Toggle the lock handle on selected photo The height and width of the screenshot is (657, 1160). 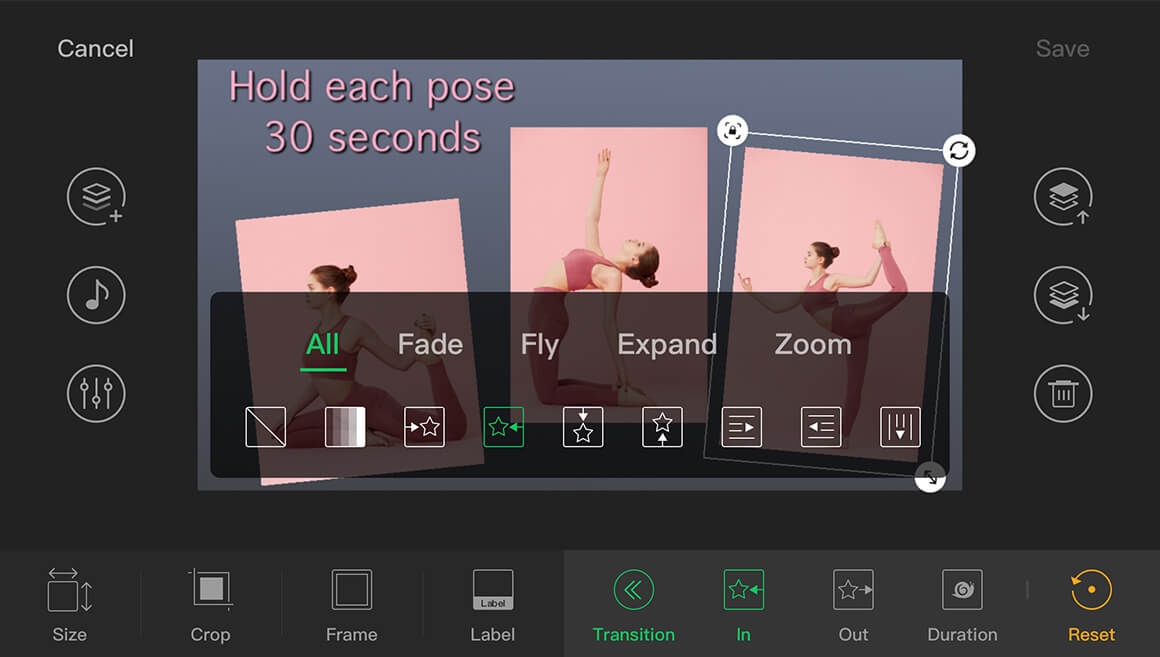coord(733,131)
